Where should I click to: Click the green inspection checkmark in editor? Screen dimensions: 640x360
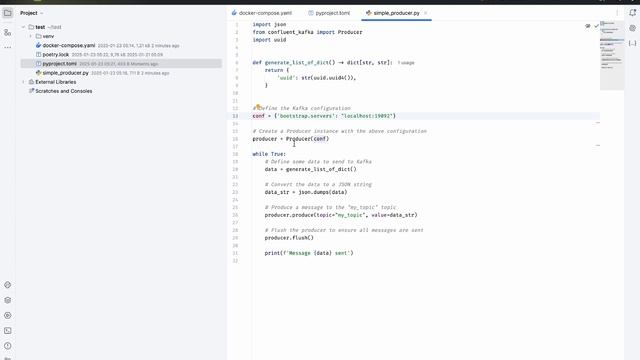point(596,26)
